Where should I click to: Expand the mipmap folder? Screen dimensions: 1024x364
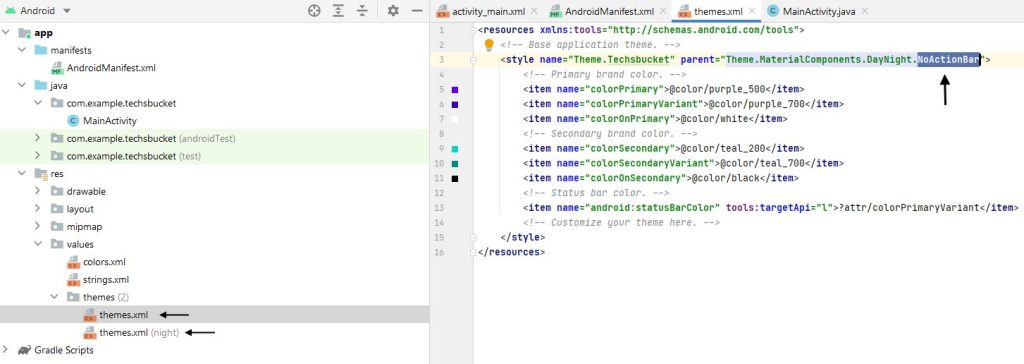[x=38, y=227]
